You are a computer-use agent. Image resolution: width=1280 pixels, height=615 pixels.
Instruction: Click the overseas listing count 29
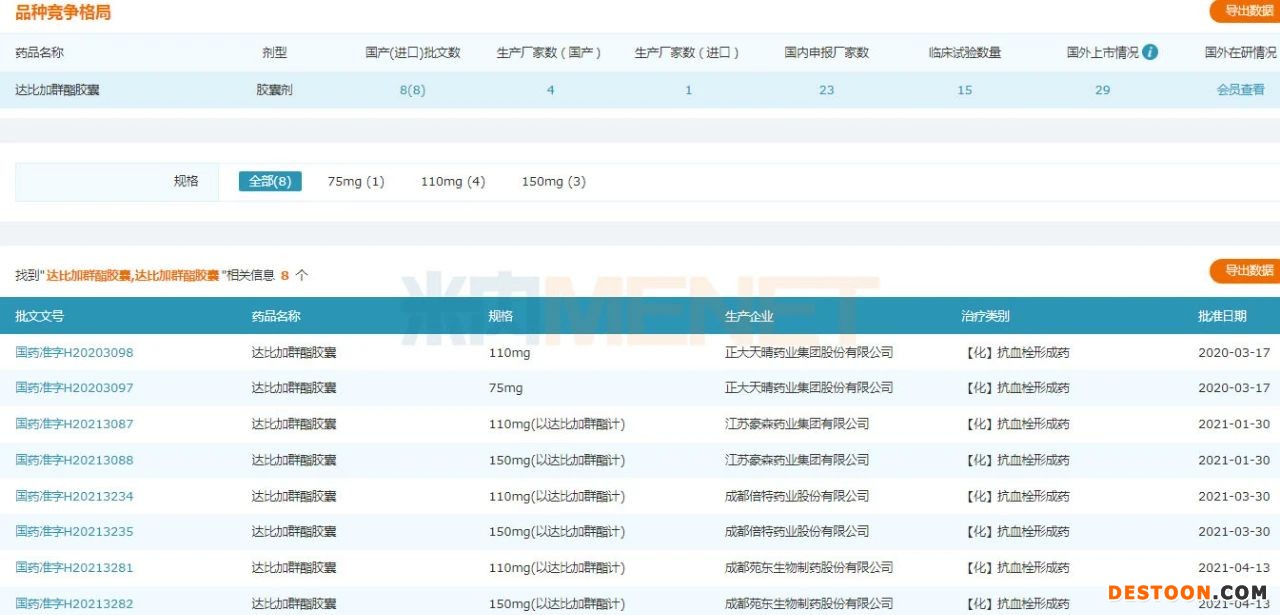coord(1102,90)
